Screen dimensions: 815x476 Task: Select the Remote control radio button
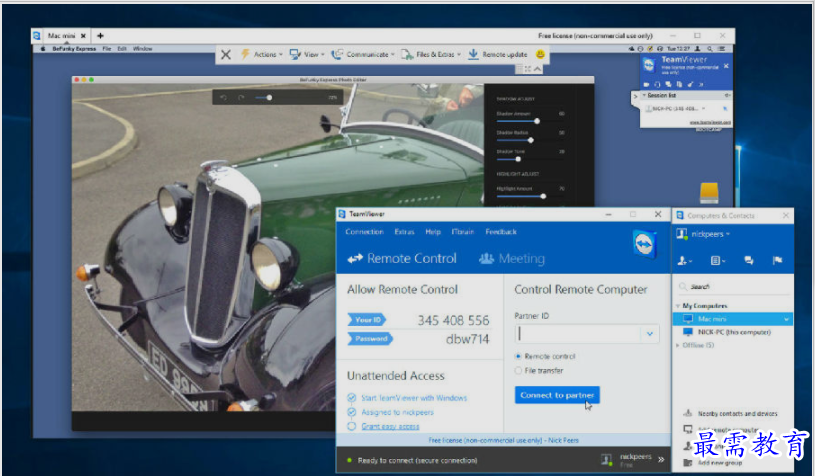(518, 356)
